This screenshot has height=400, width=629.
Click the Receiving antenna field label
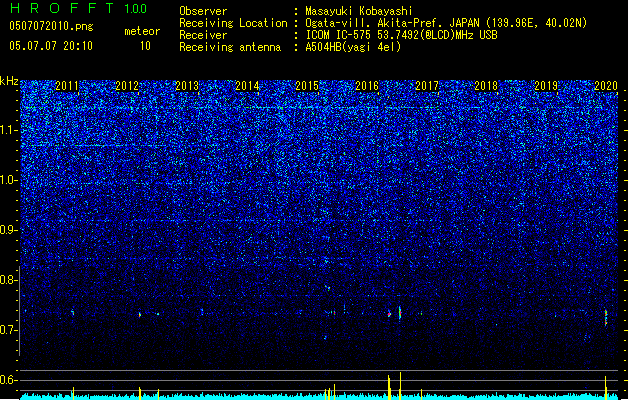230,47
